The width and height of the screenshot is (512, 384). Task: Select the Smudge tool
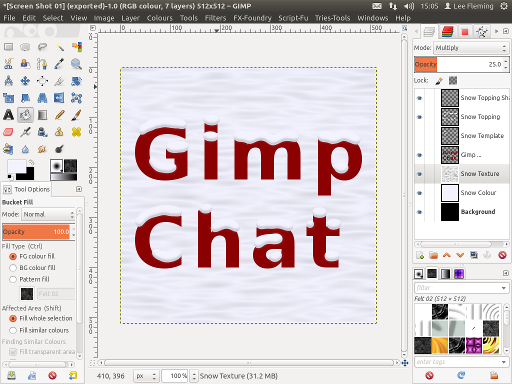point(42,149)
